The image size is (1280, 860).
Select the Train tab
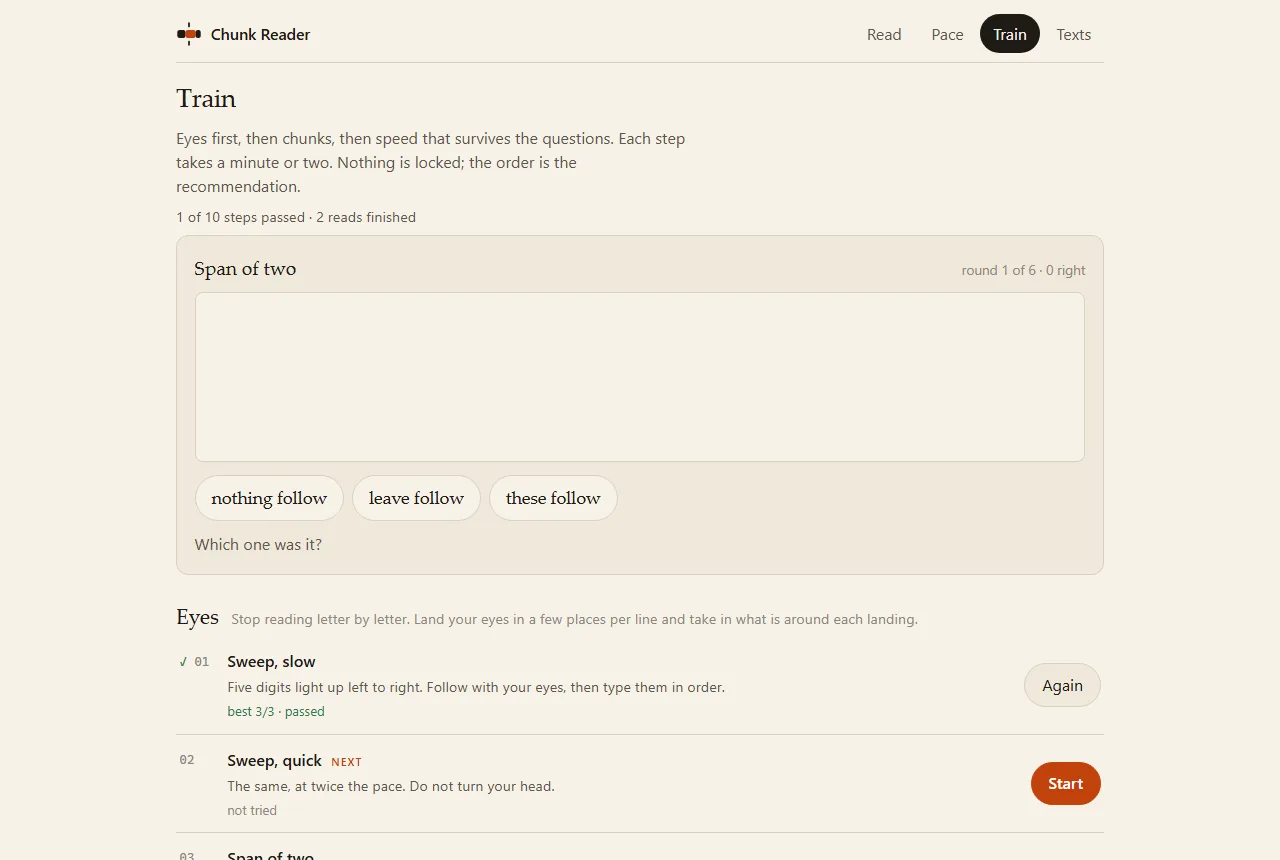(1010, 34)
